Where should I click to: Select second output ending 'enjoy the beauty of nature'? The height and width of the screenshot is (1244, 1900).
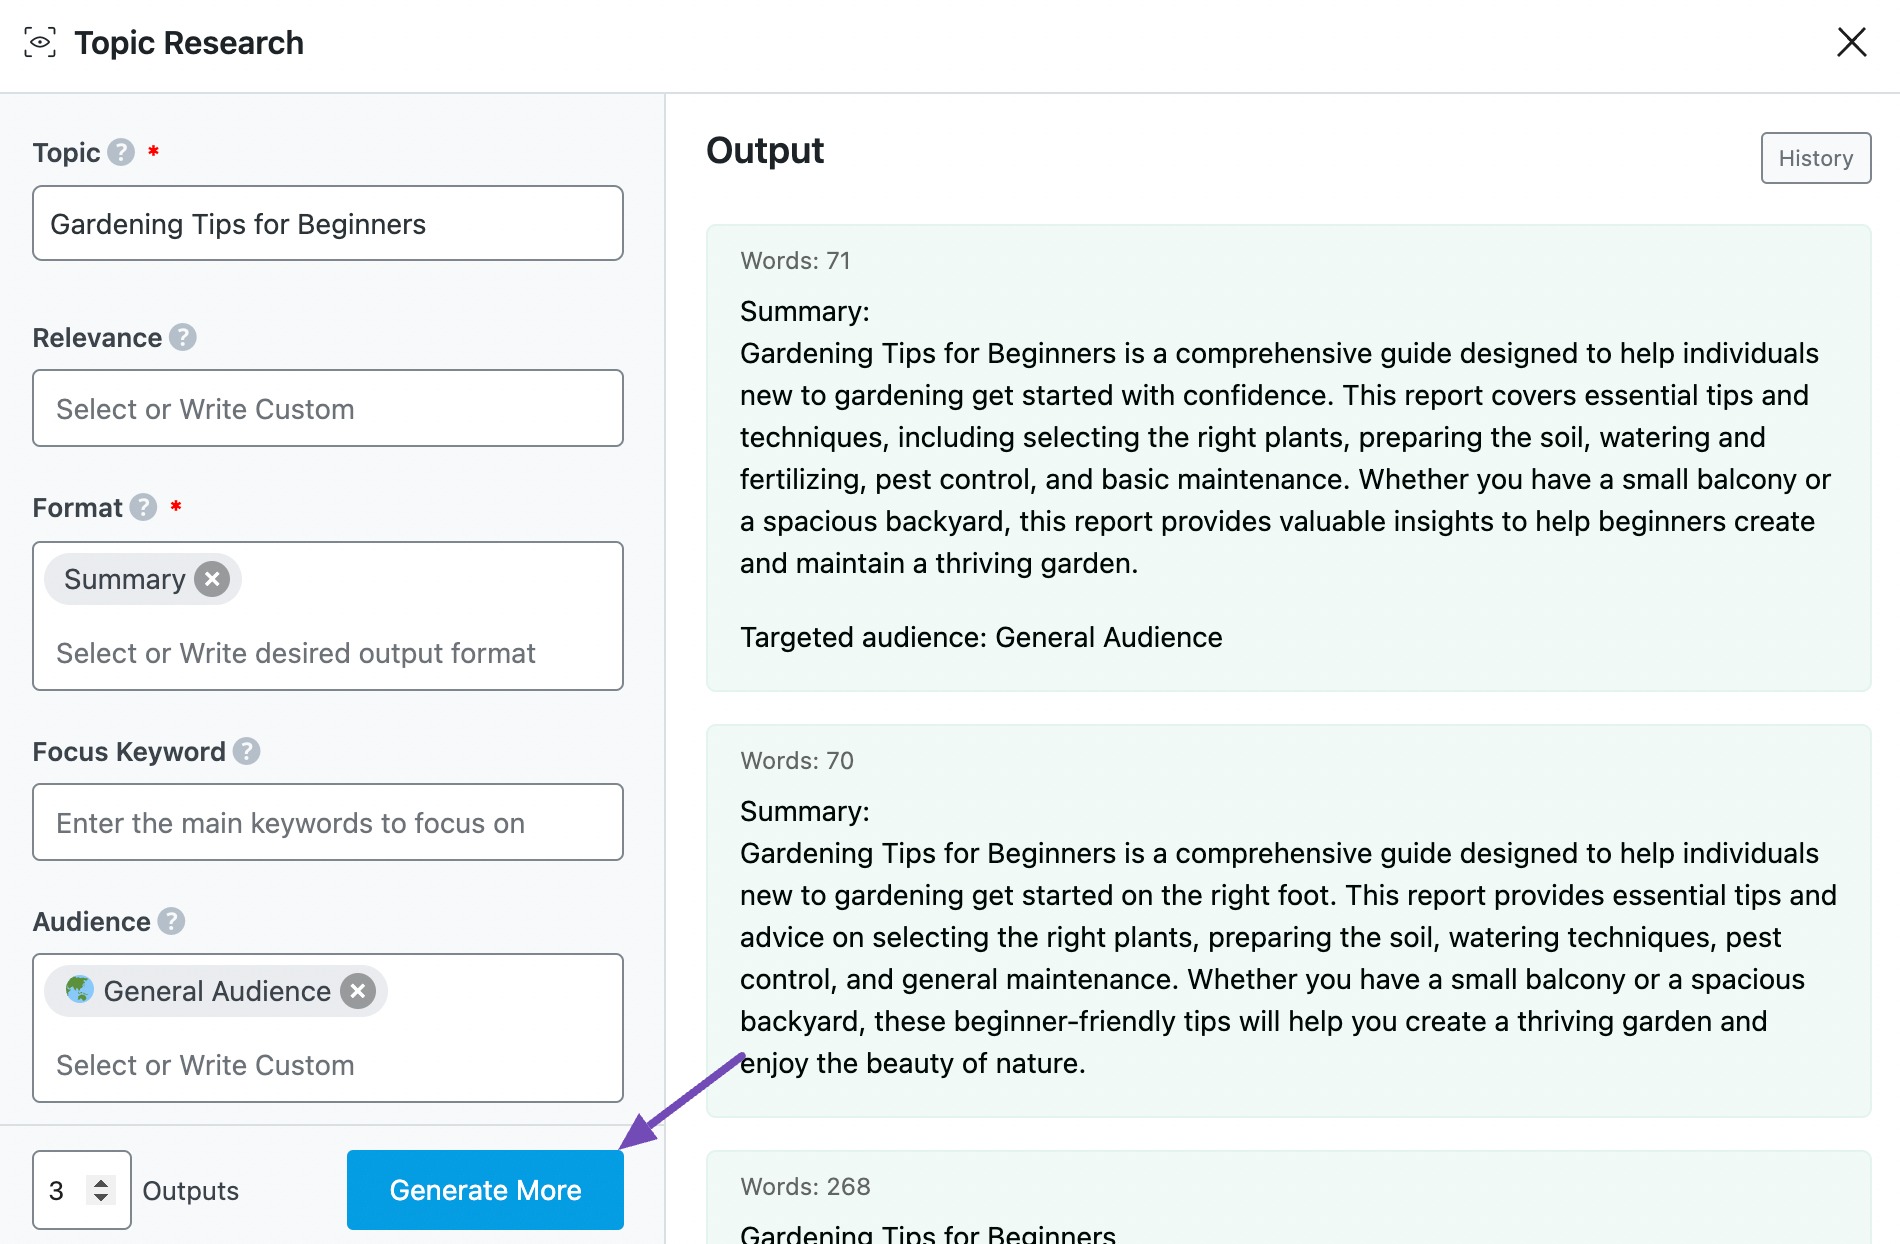1288,921
